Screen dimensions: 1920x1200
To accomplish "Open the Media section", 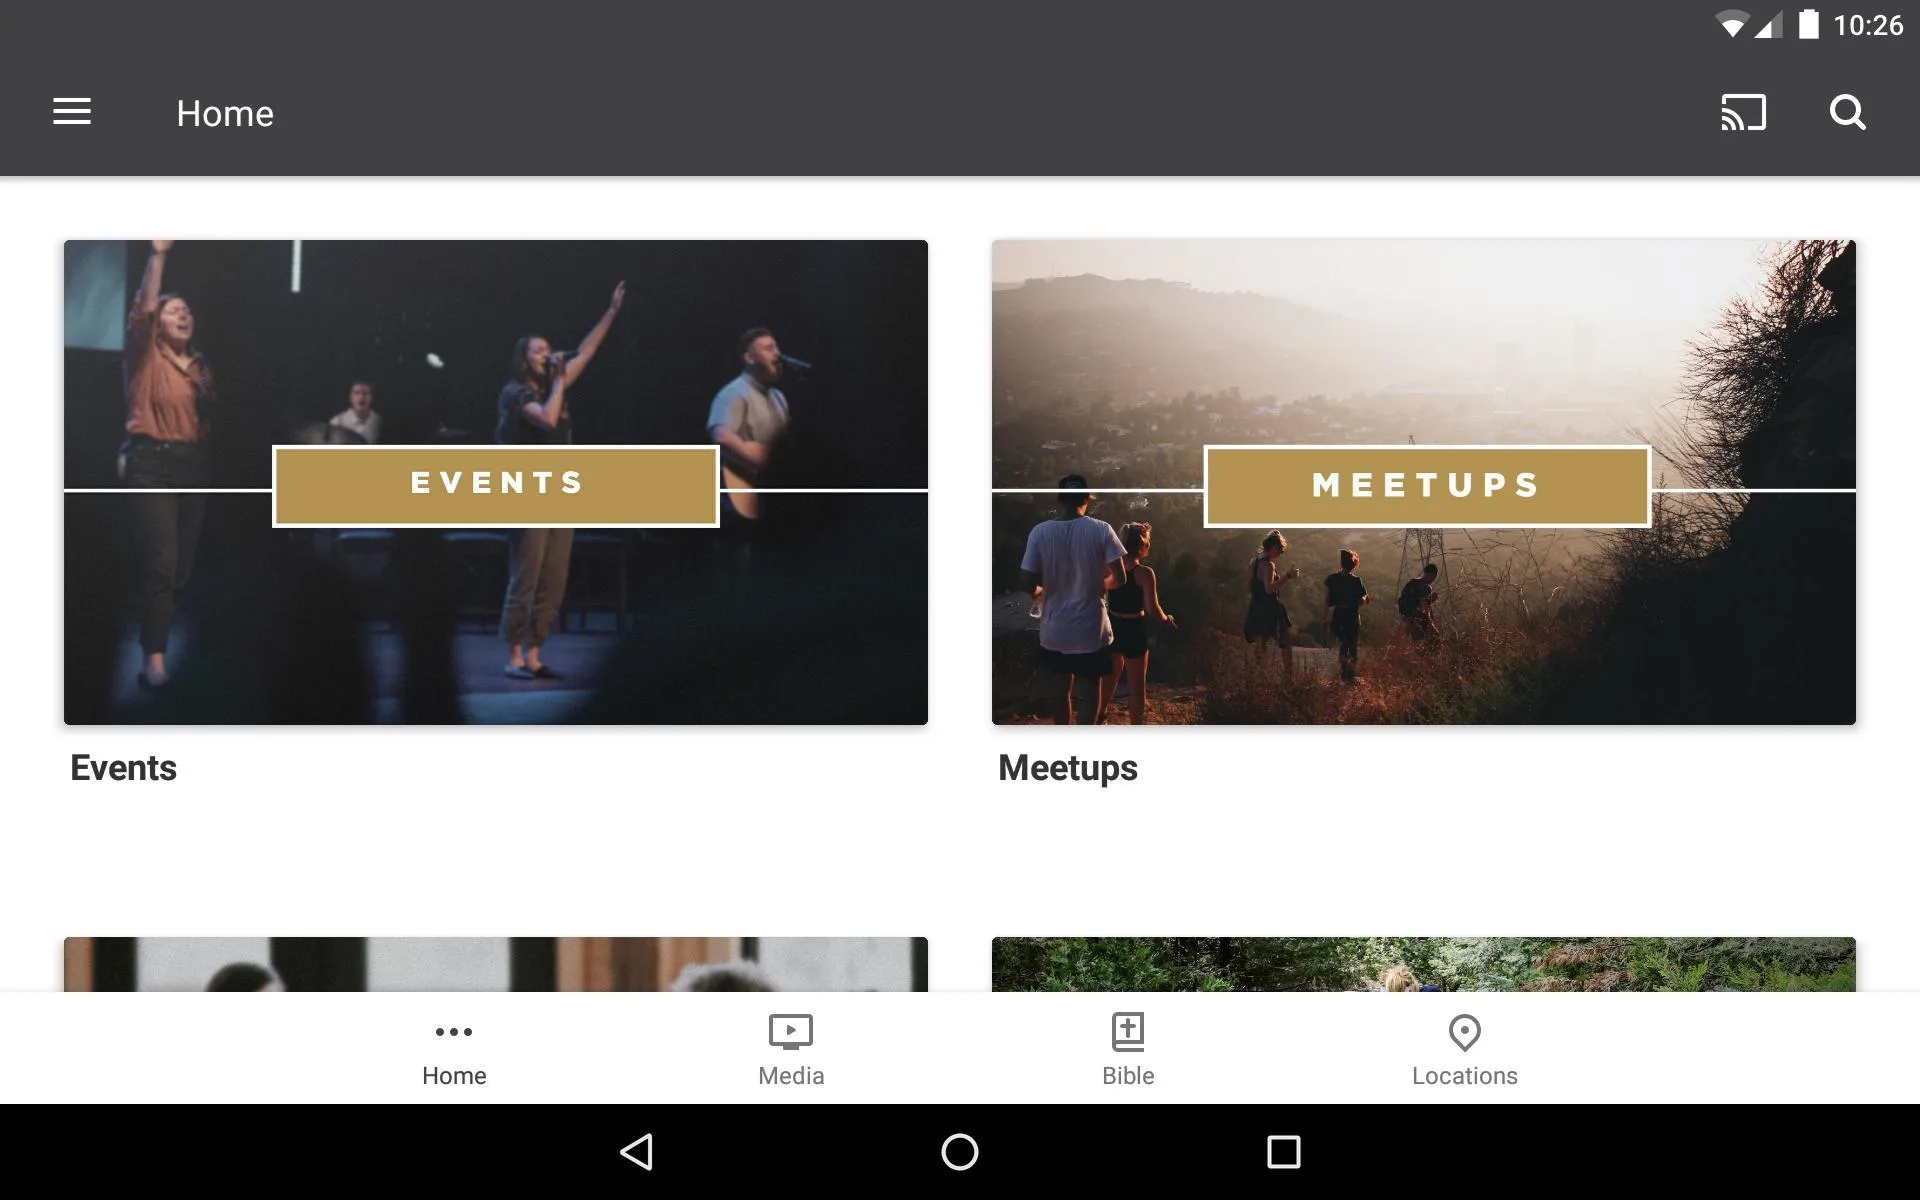I will pyautogui.click(x=791, y=1047).
